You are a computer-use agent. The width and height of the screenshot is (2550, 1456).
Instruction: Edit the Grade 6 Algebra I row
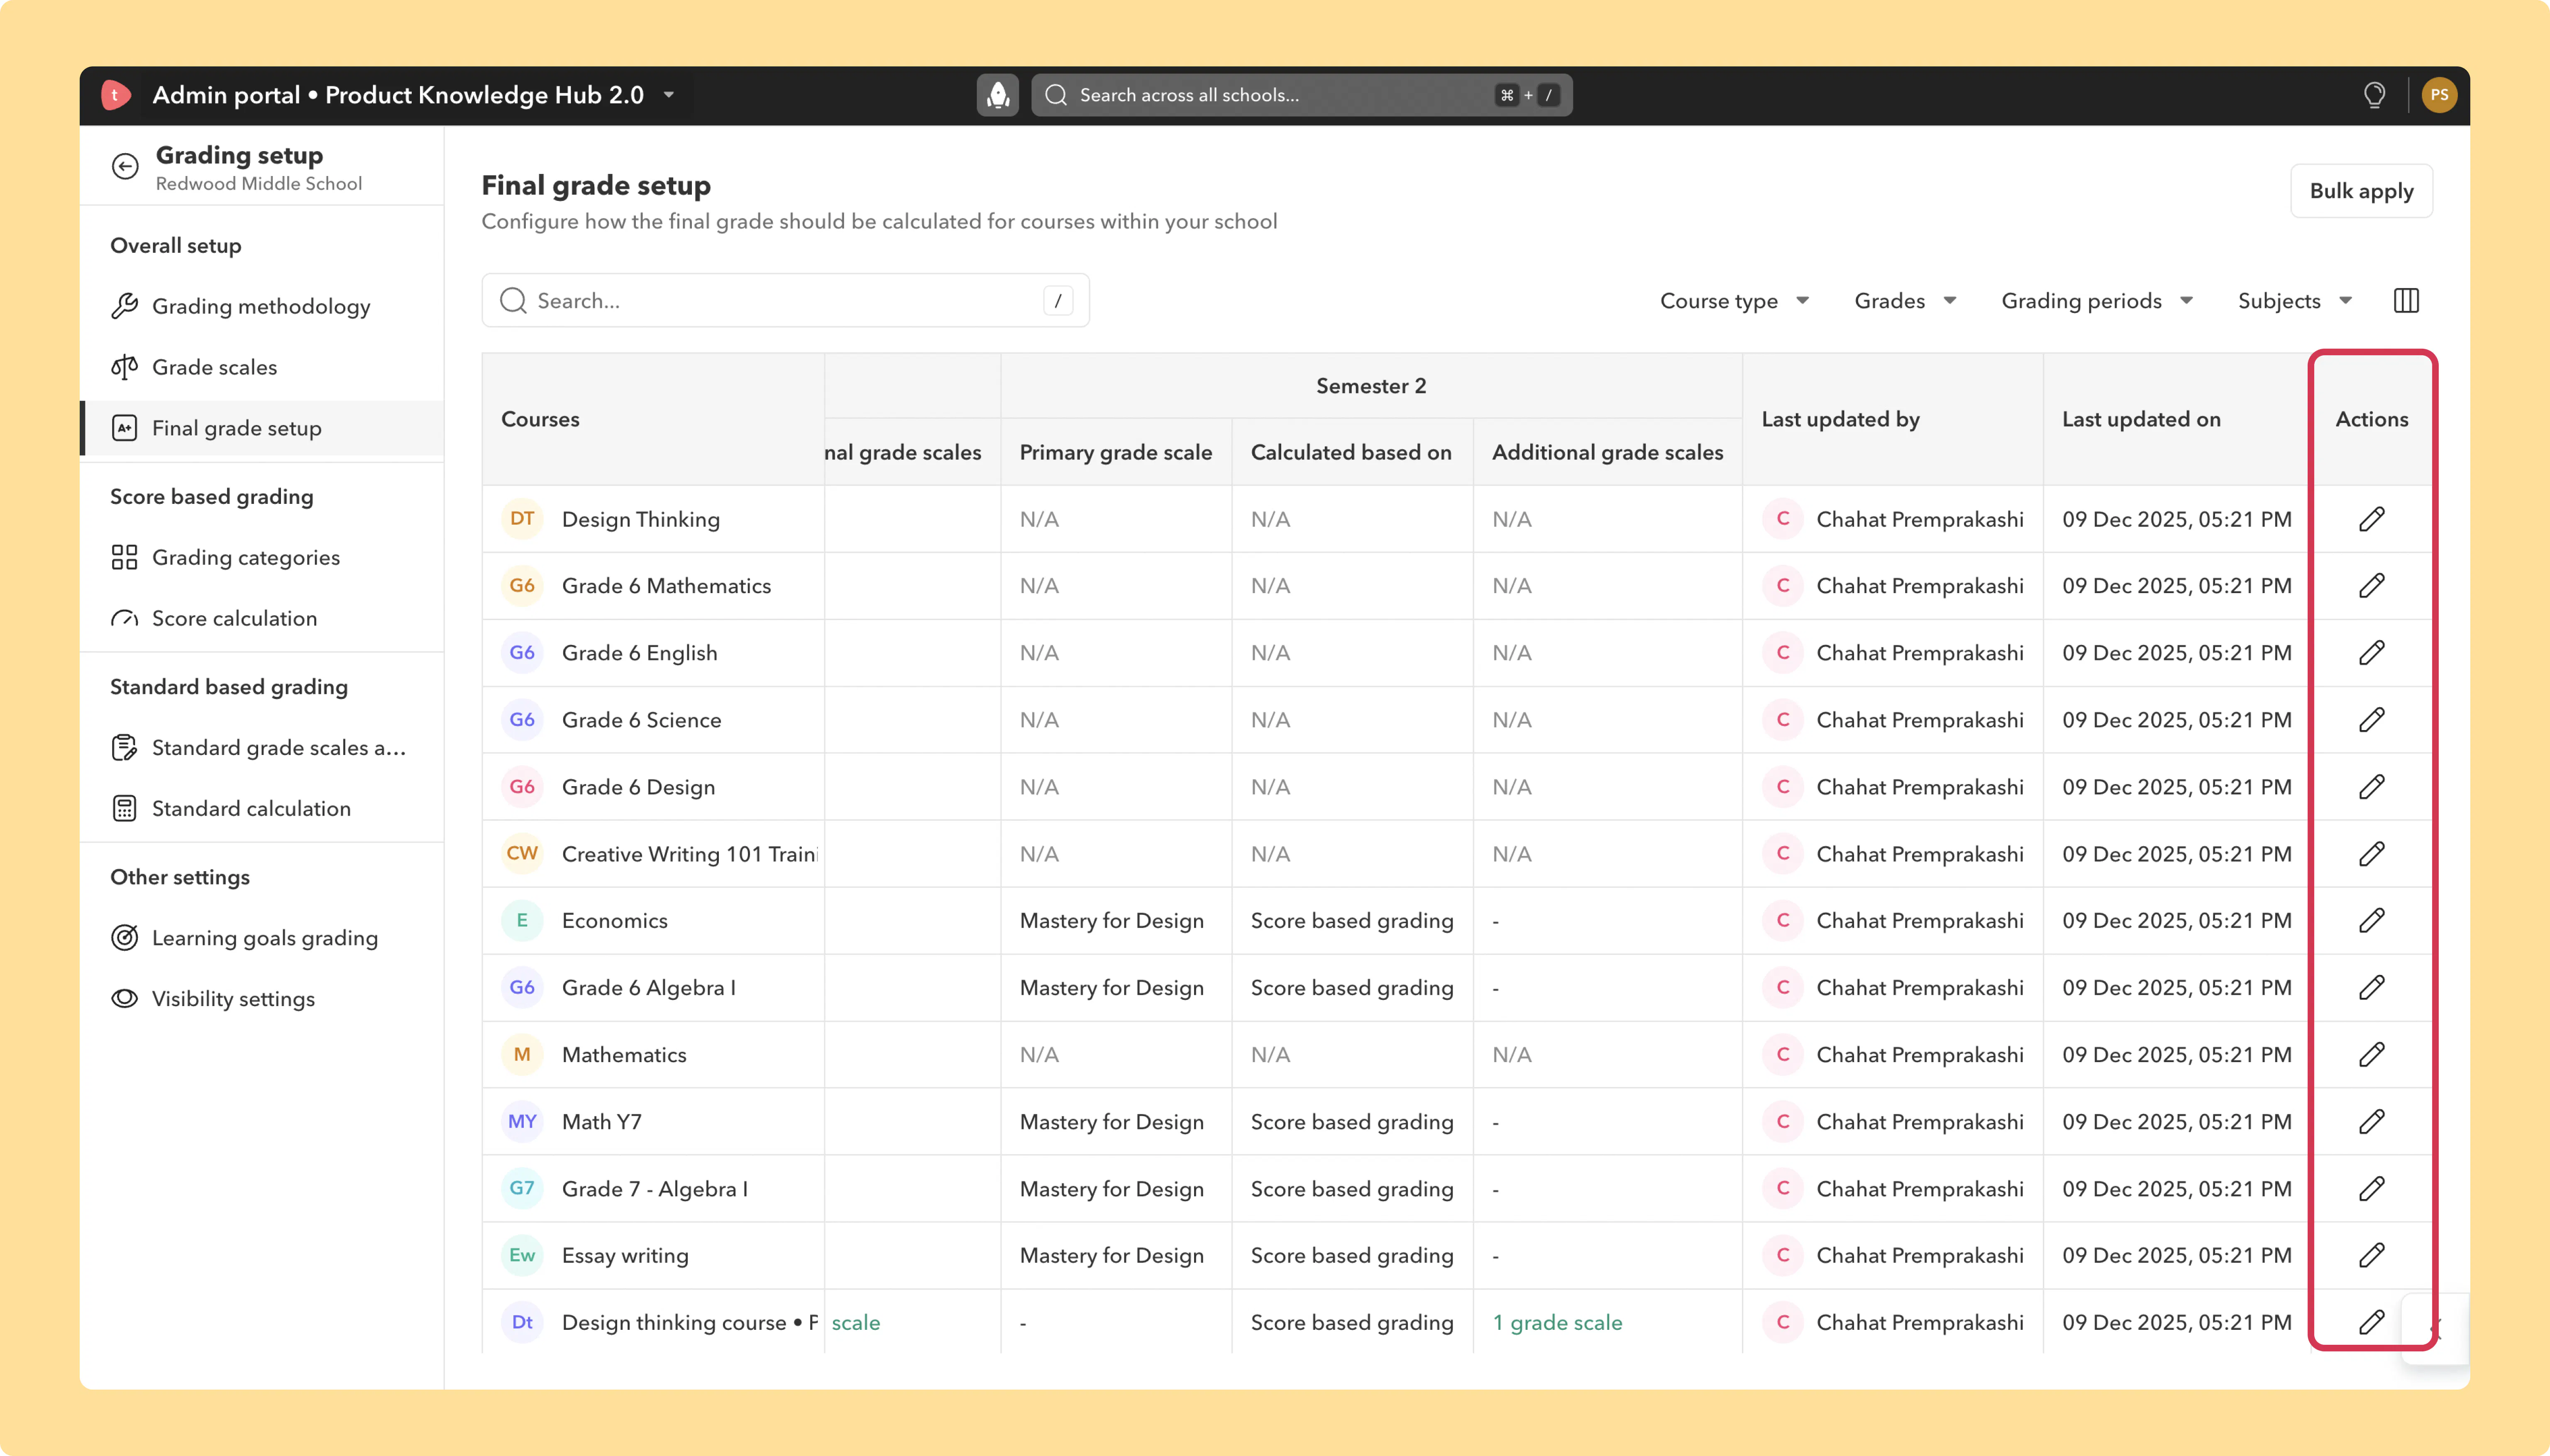(2371, 988)
